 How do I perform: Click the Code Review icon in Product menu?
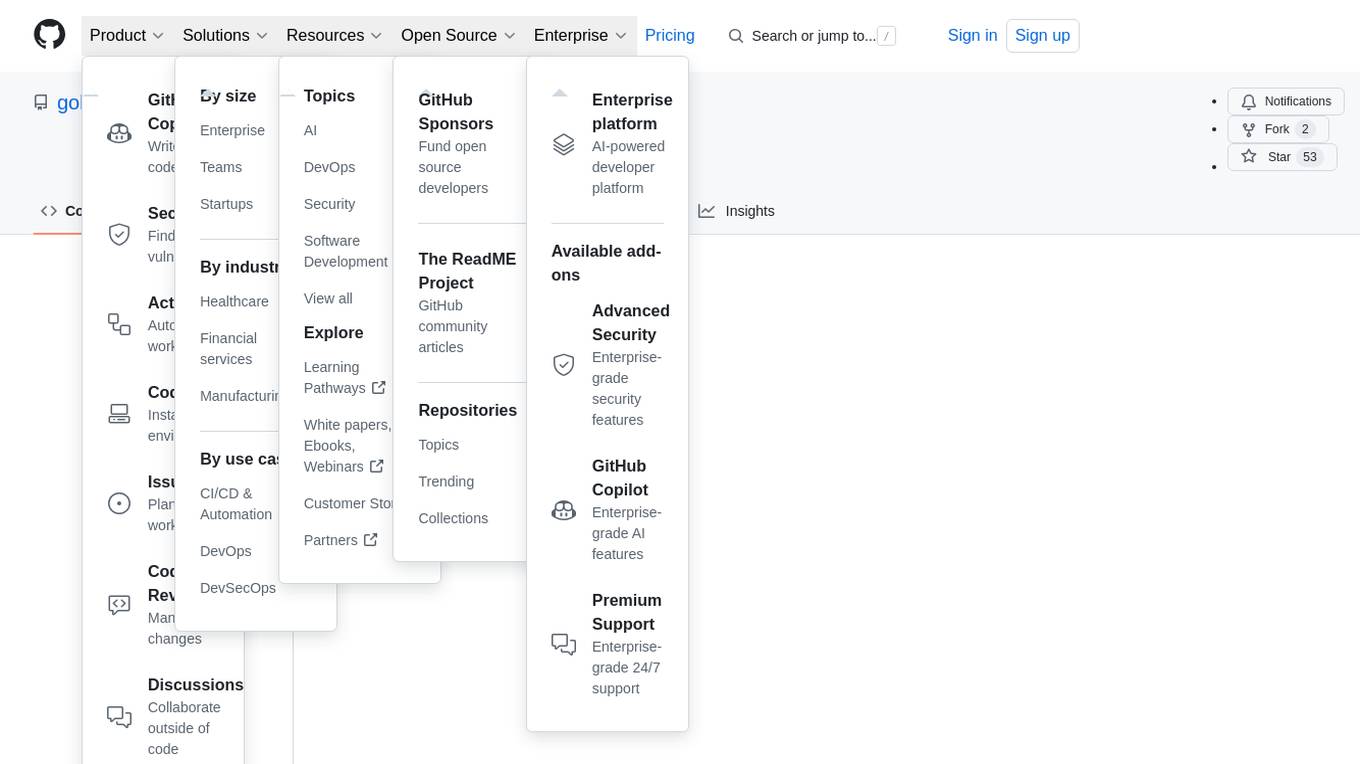point(119,604)
